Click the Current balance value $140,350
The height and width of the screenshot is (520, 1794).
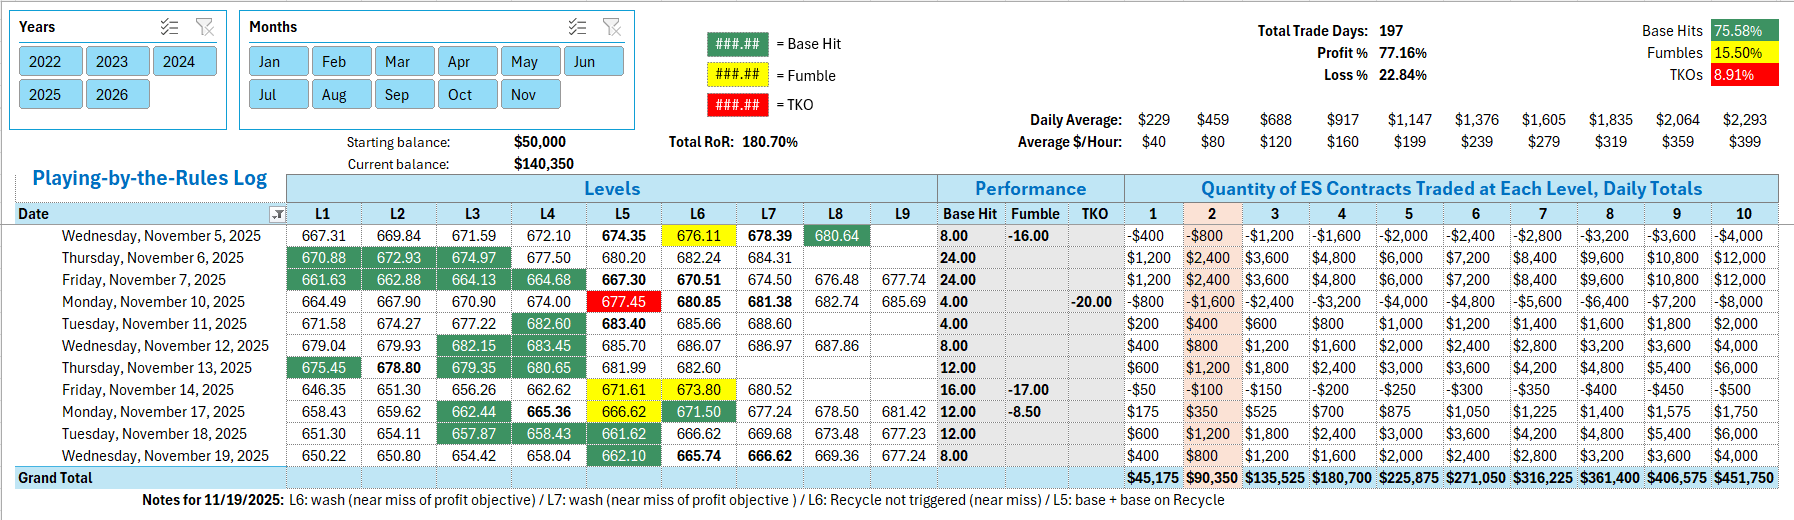pos(543,164)
